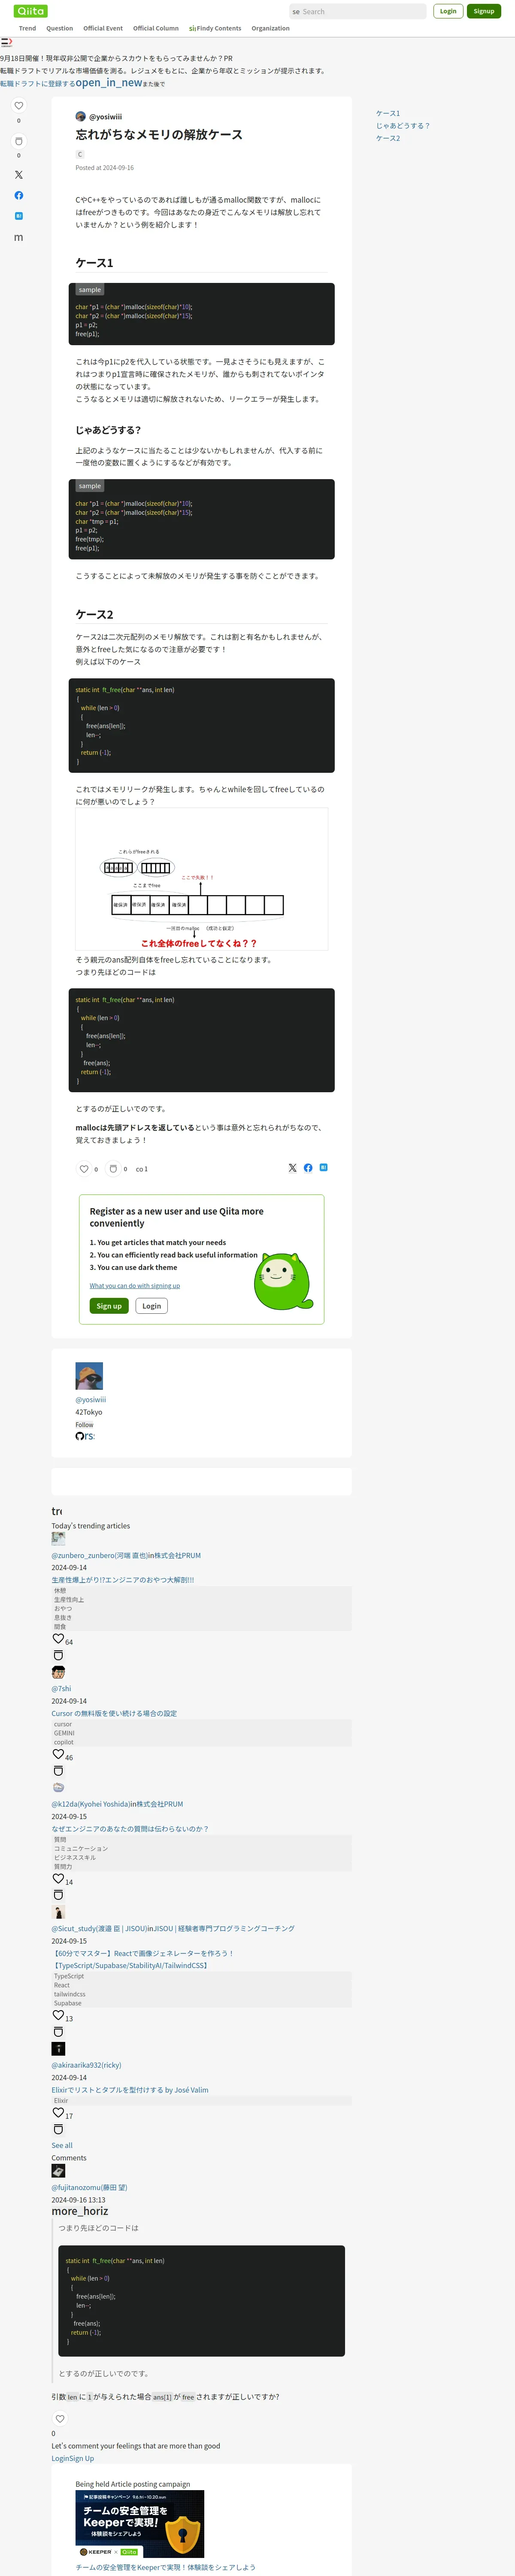Go to the Question tab
Screen dimensions: 515x2576
tap(60, 28)
